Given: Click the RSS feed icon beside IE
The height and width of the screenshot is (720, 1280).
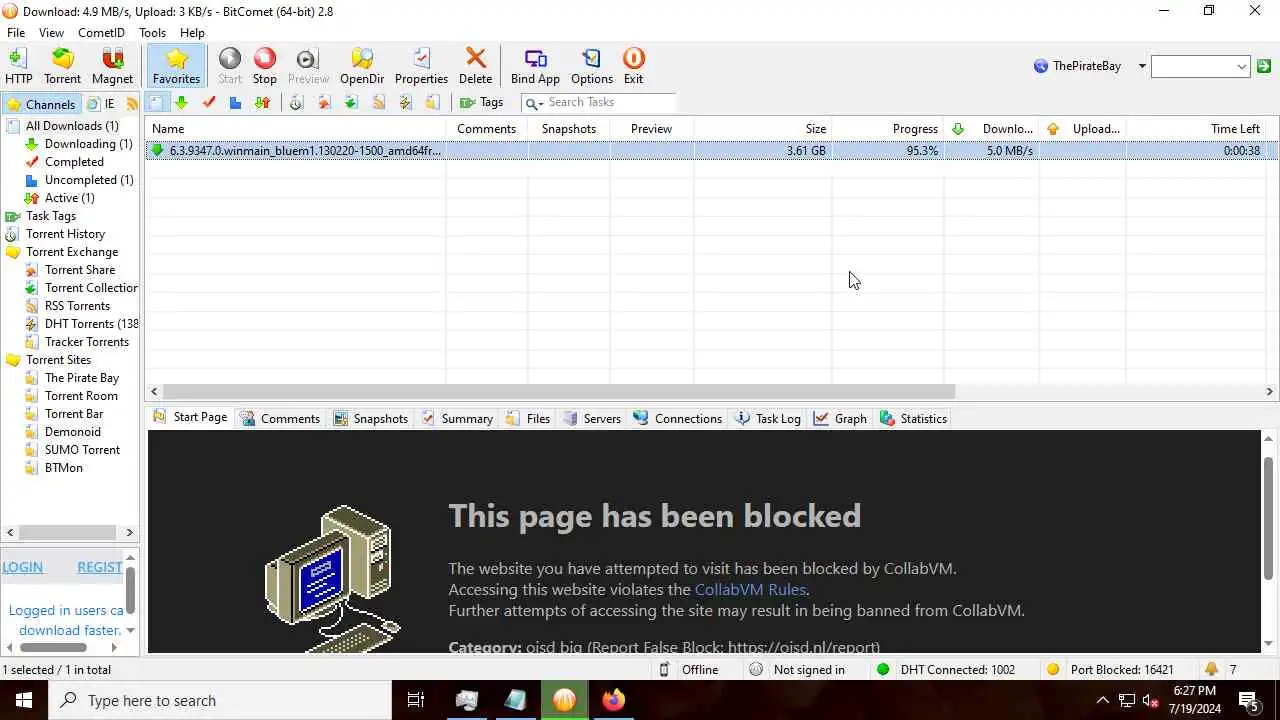Looking at the screenshot, I should pos(131,104).
